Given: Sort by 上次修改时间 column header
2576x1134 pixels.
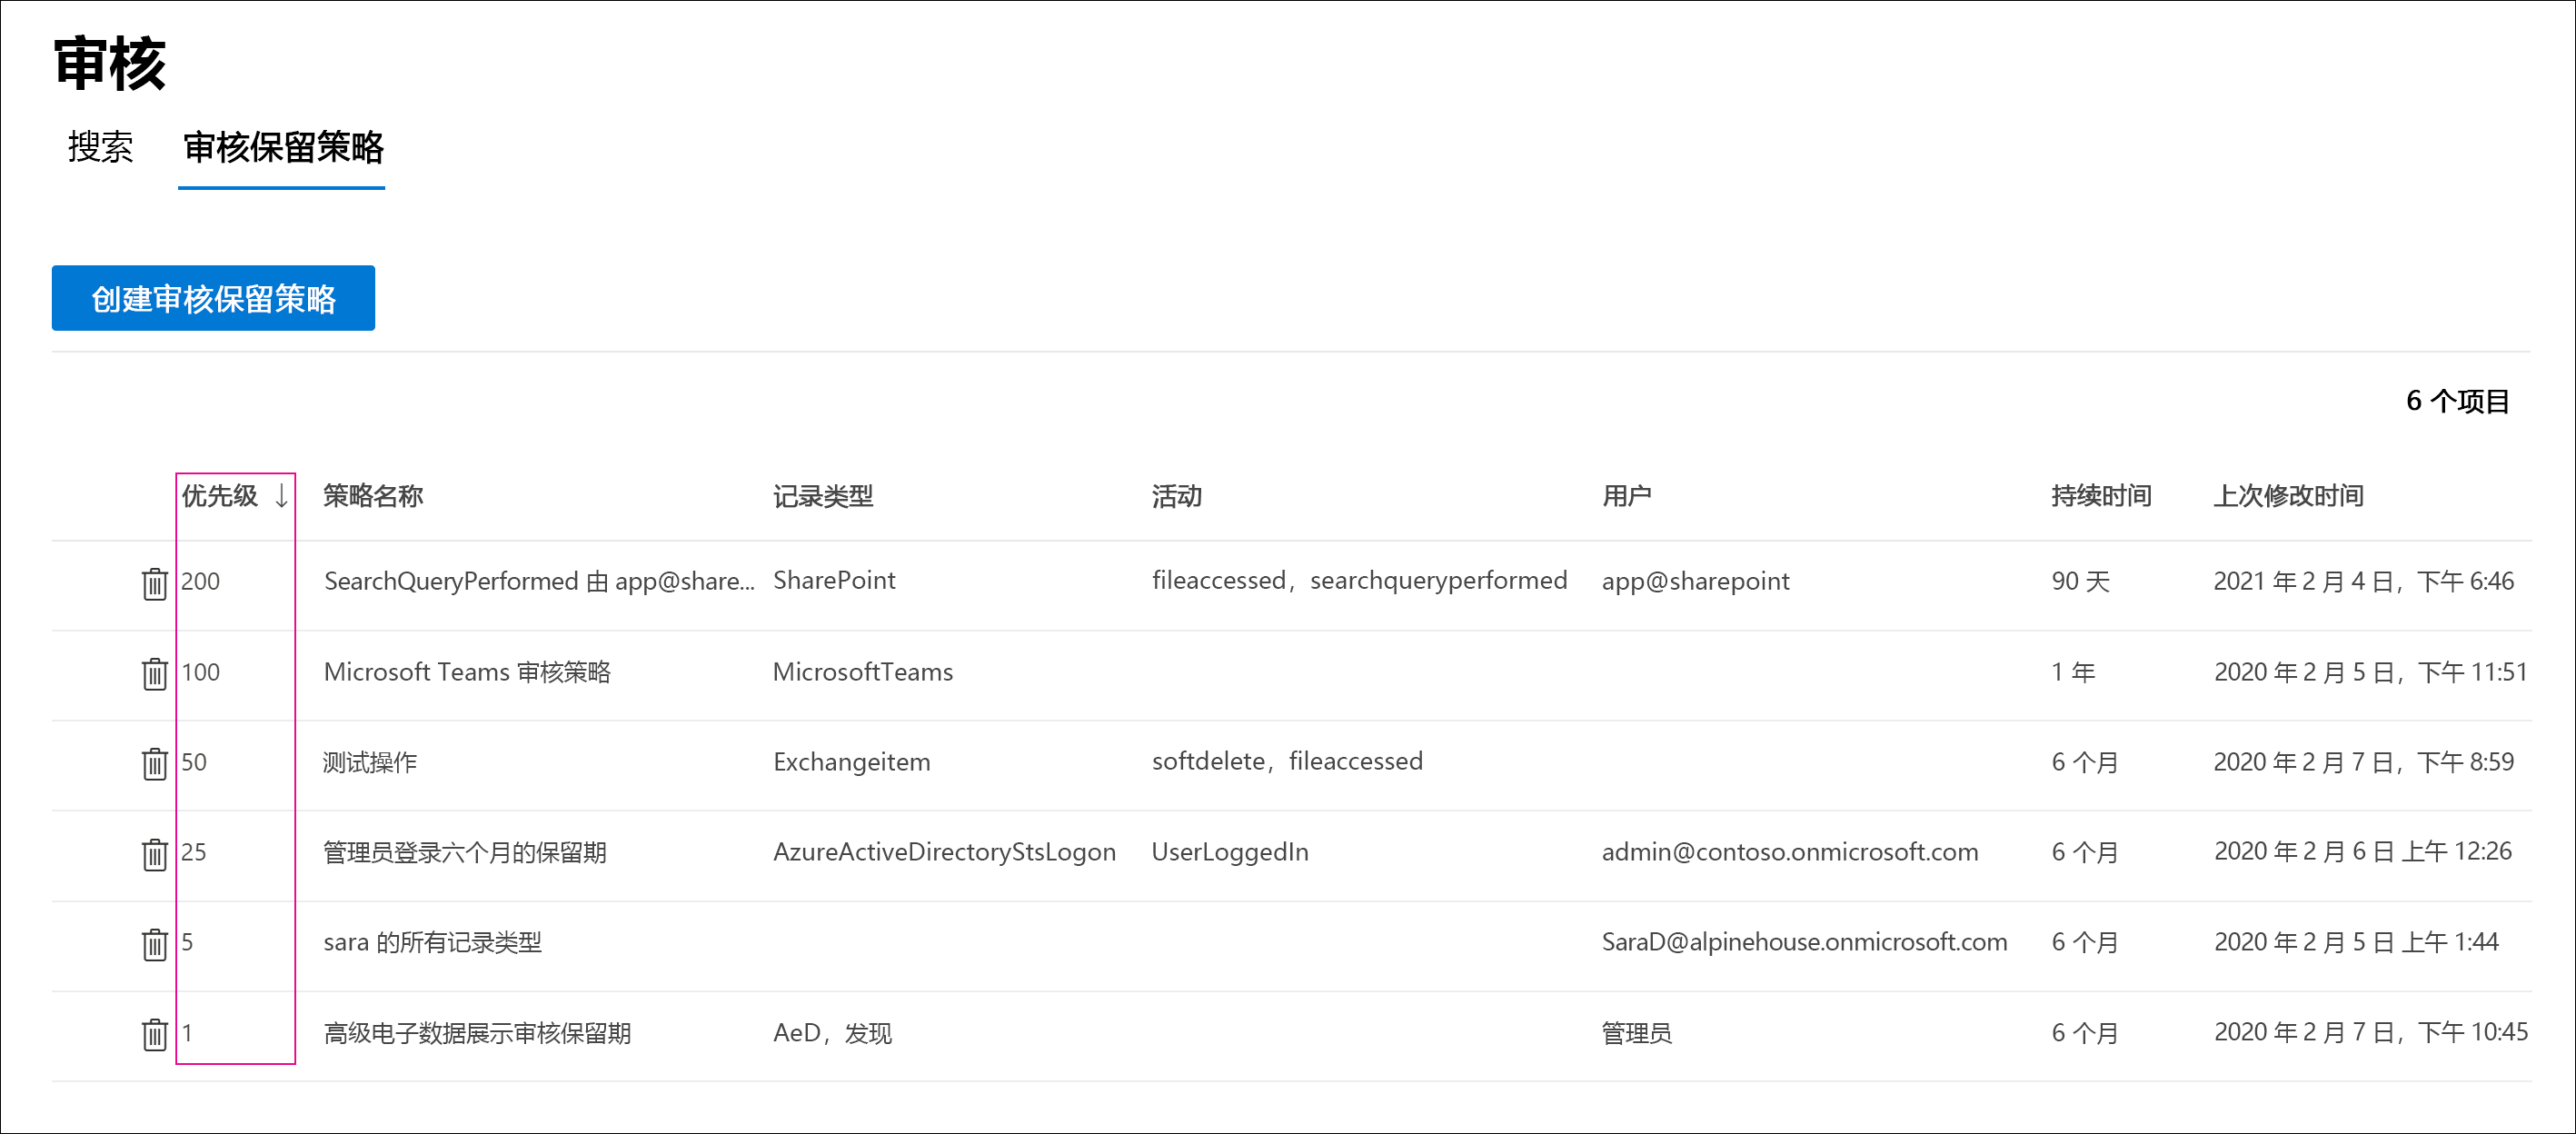Looking at the screenshot, I should (2289, 495).
